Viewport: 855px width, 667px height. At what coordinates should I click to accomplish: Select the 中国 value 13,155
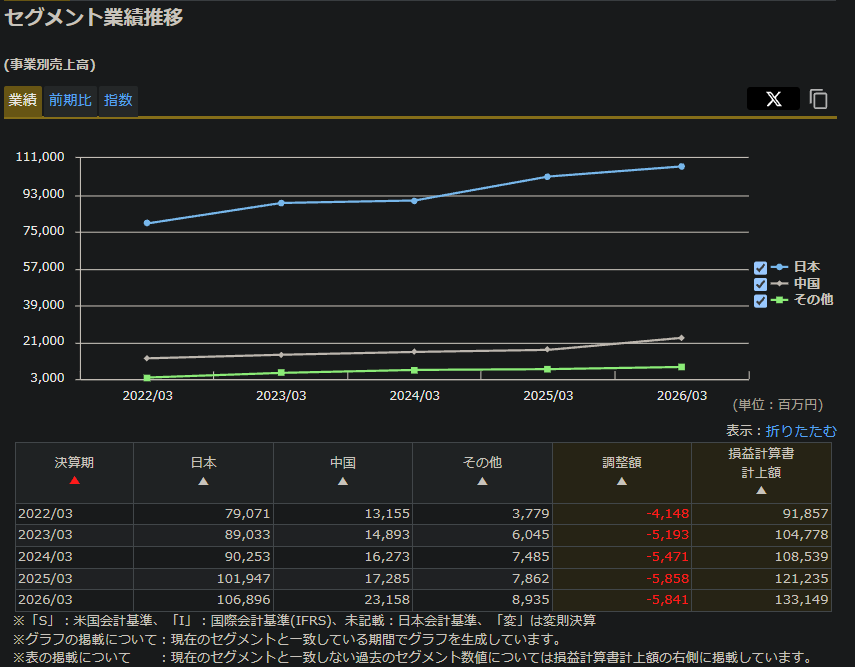coord(387,514)
